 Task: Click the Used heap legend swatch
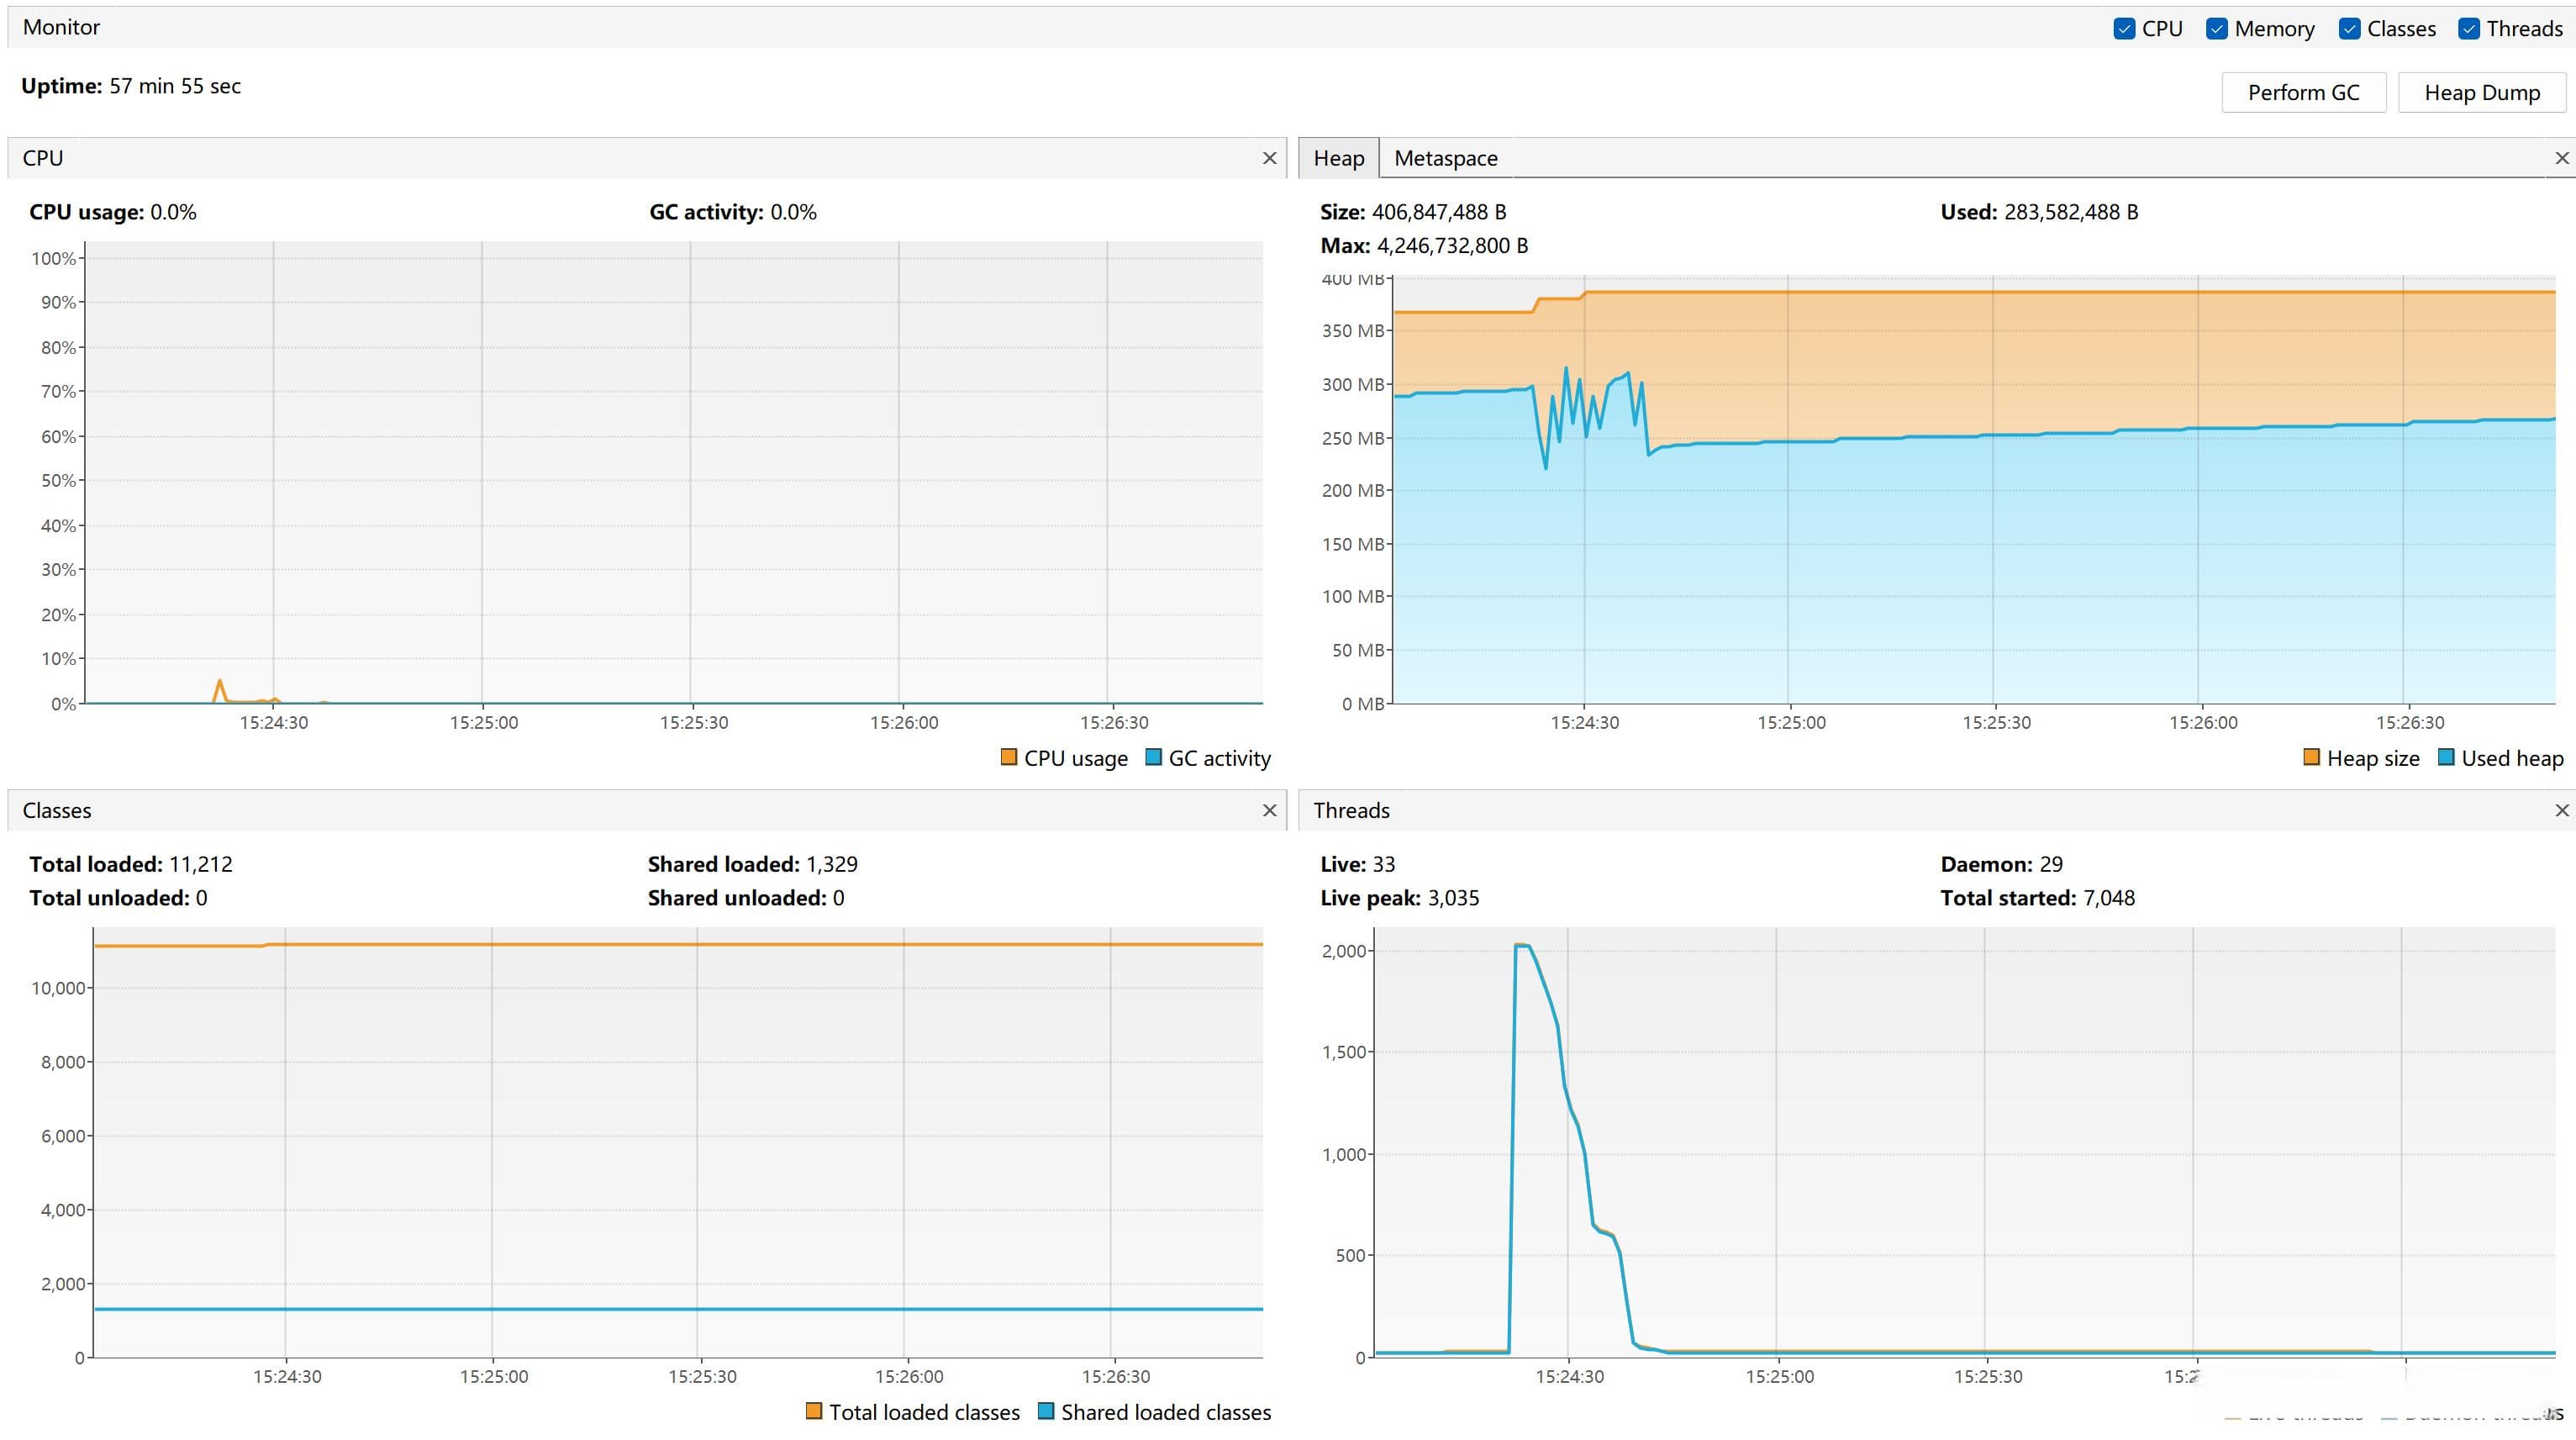[2446, 757]
